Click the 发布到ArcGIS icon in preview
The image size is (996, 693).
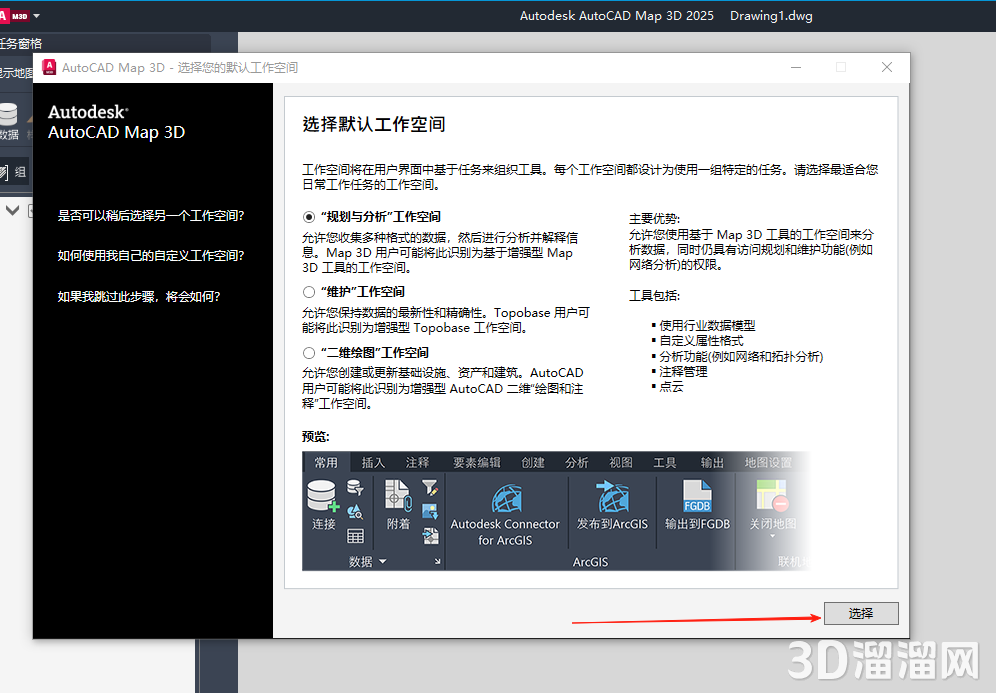[x=612, y=497]
